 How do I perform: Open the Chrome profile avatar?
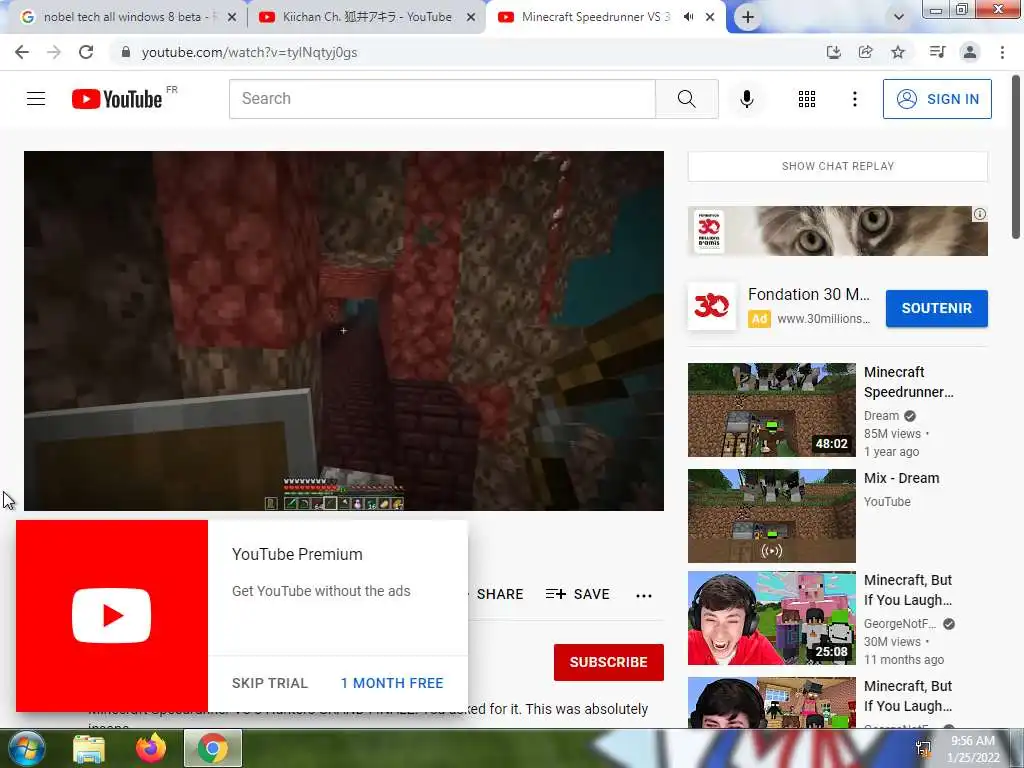(x=970, y=52)
